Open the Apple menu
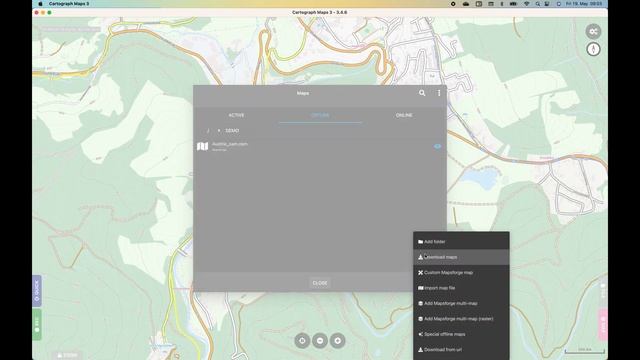The width and height of the screenshot is (640, 360). tap(40, 4)
